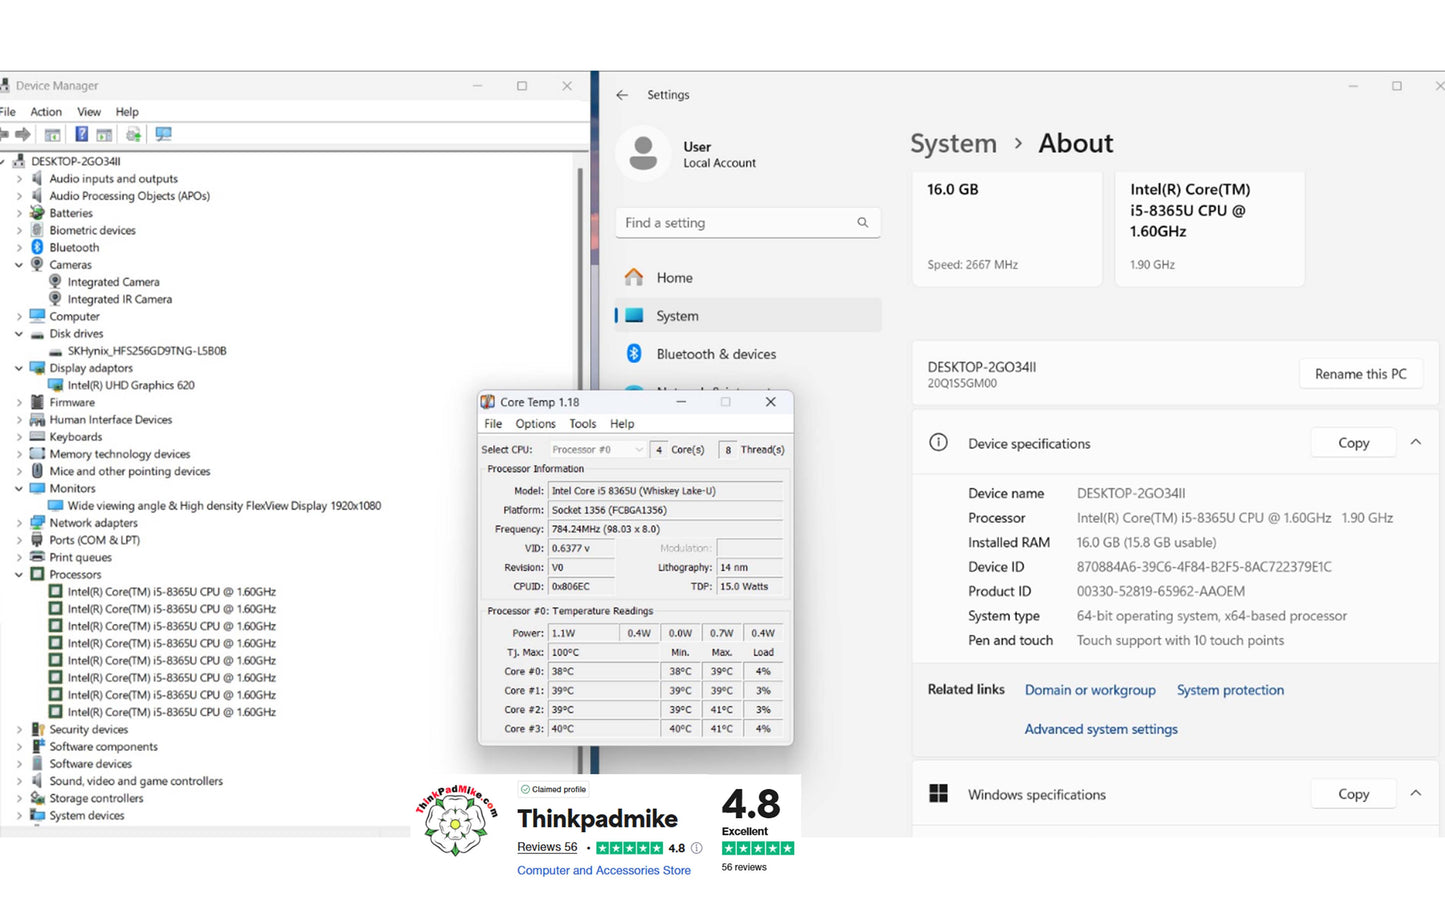Click the Batteries category icon
This screenshot has height=908, width=1445.
point(37,213)
